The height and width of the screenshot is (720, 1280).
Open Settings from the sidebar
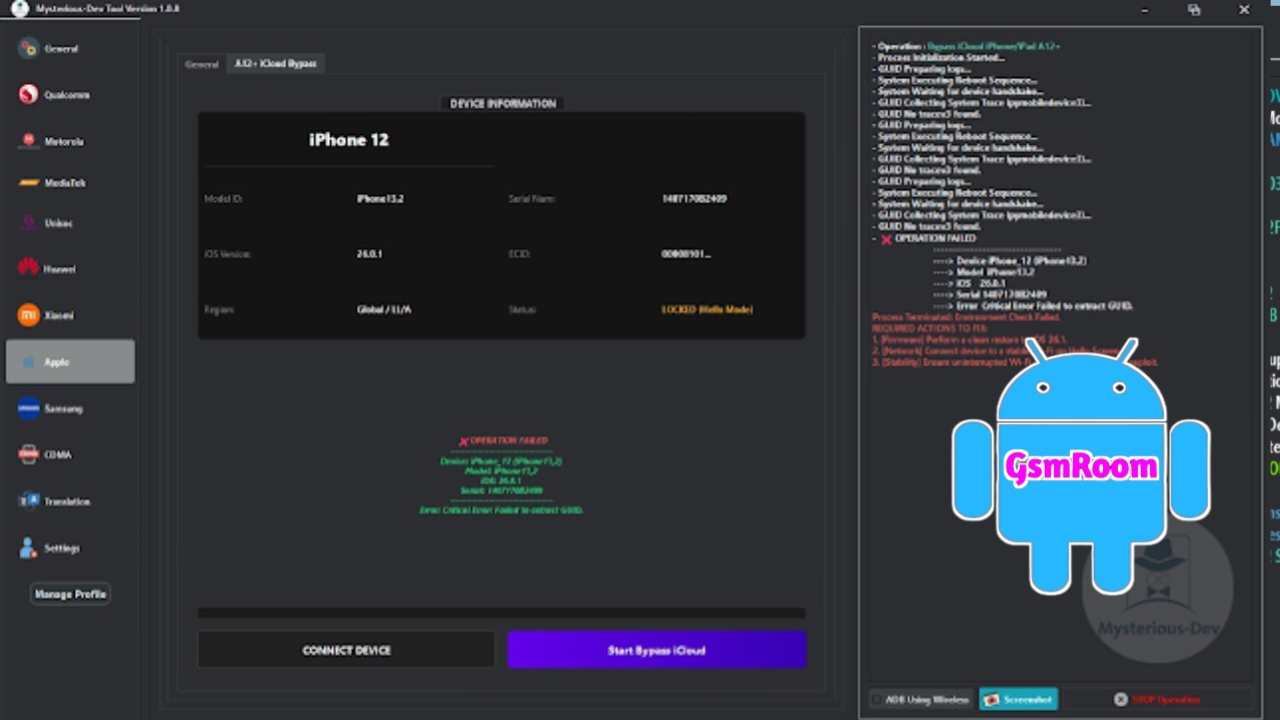tap(60, 548)
